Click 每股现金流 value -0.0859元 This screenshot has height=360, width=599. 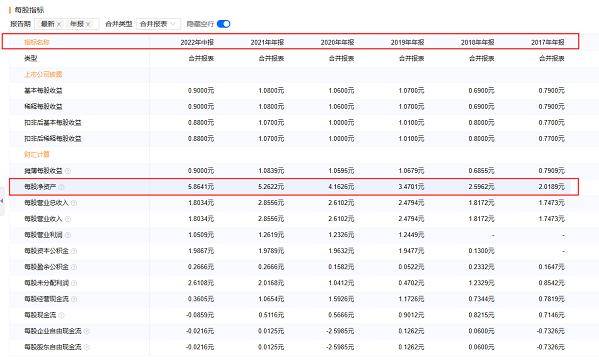tap(200, 315)
